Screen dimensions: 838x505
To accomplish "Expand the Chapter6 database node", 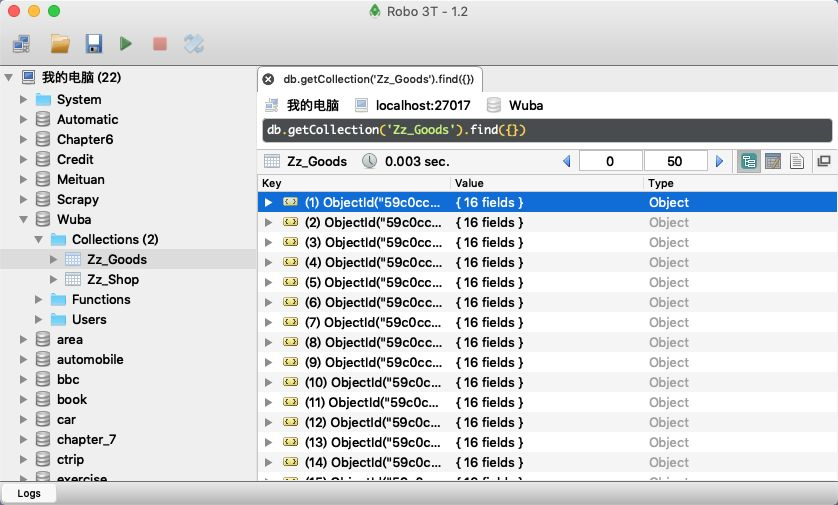I will (24, 139).
